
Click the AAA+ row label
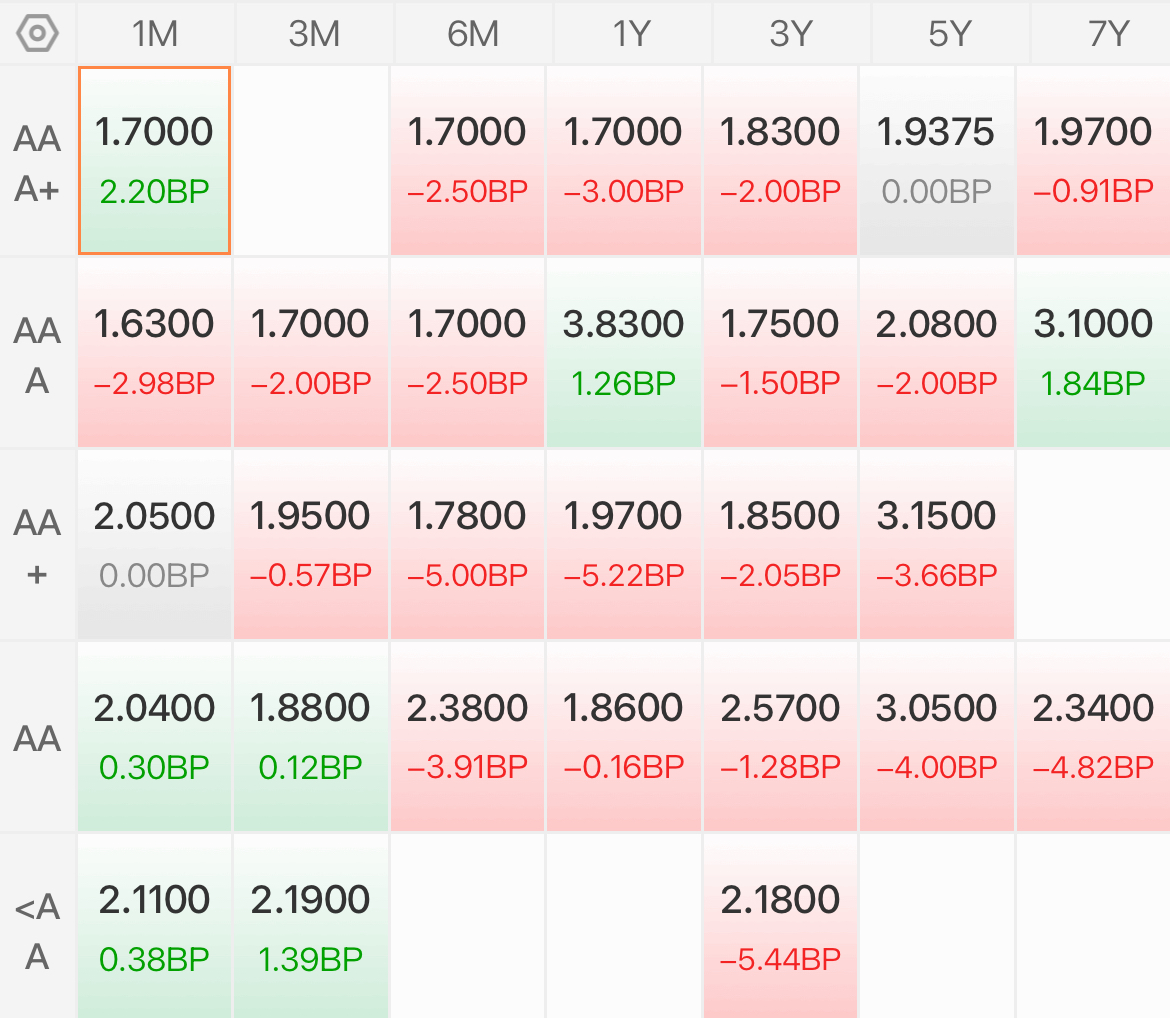click(x=37, y=161)
